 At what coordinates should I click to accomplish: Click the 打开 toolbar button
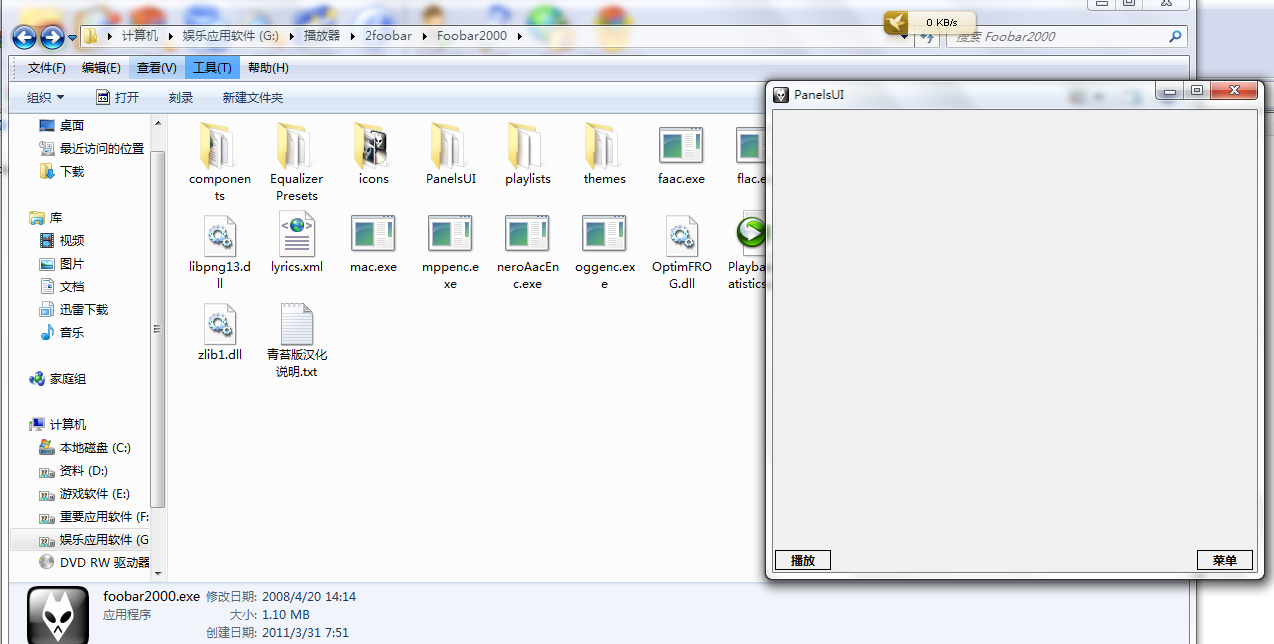point(118,97)
